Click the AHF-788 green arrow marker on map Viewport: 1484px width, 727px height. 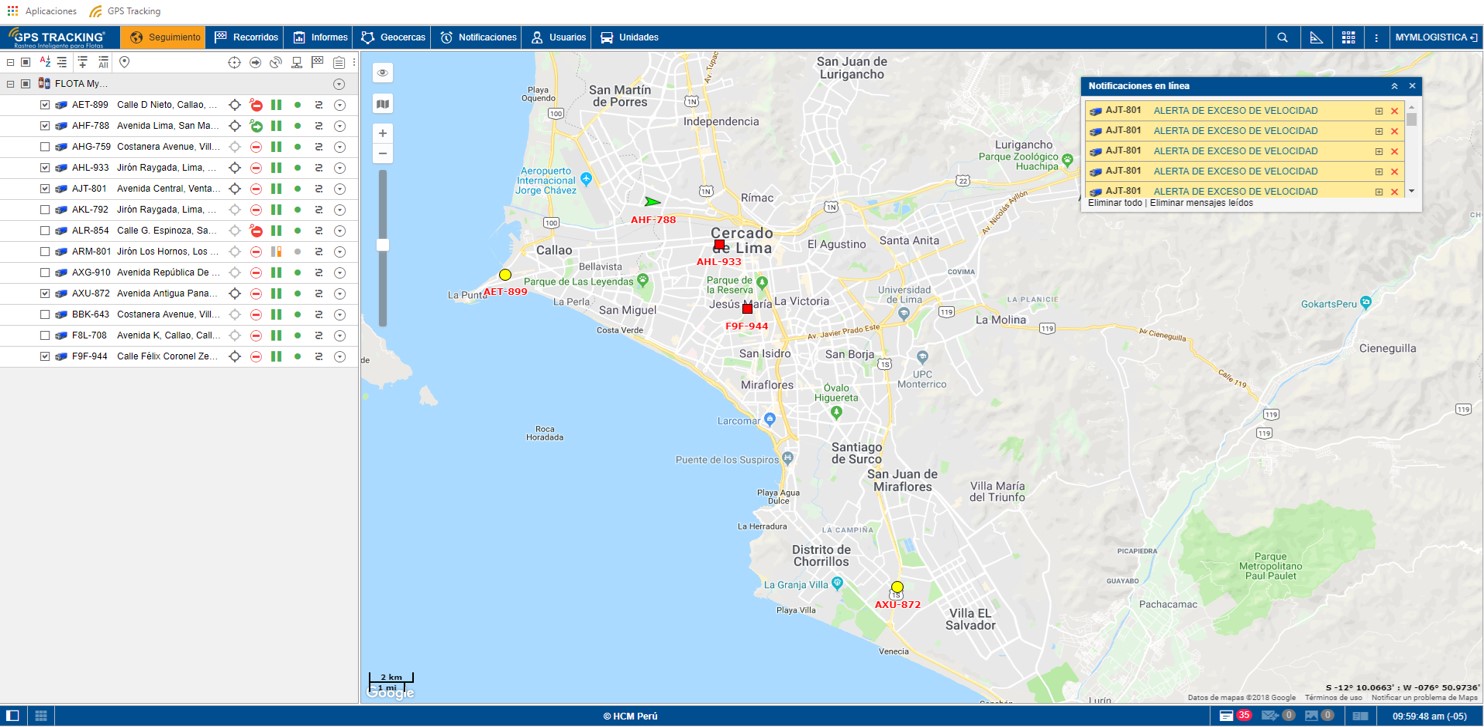click(652, 202)
